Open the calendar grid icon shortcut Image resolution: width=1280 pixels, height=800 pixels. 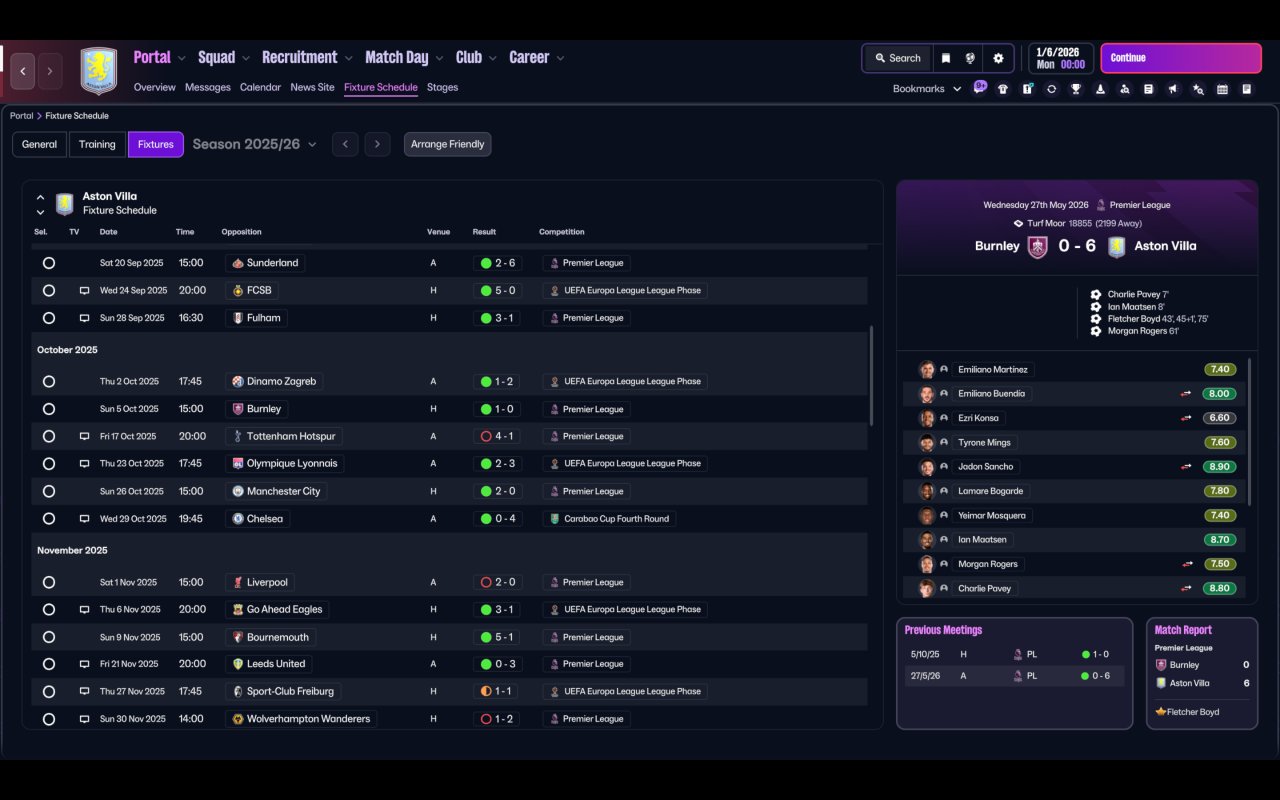1222,89
